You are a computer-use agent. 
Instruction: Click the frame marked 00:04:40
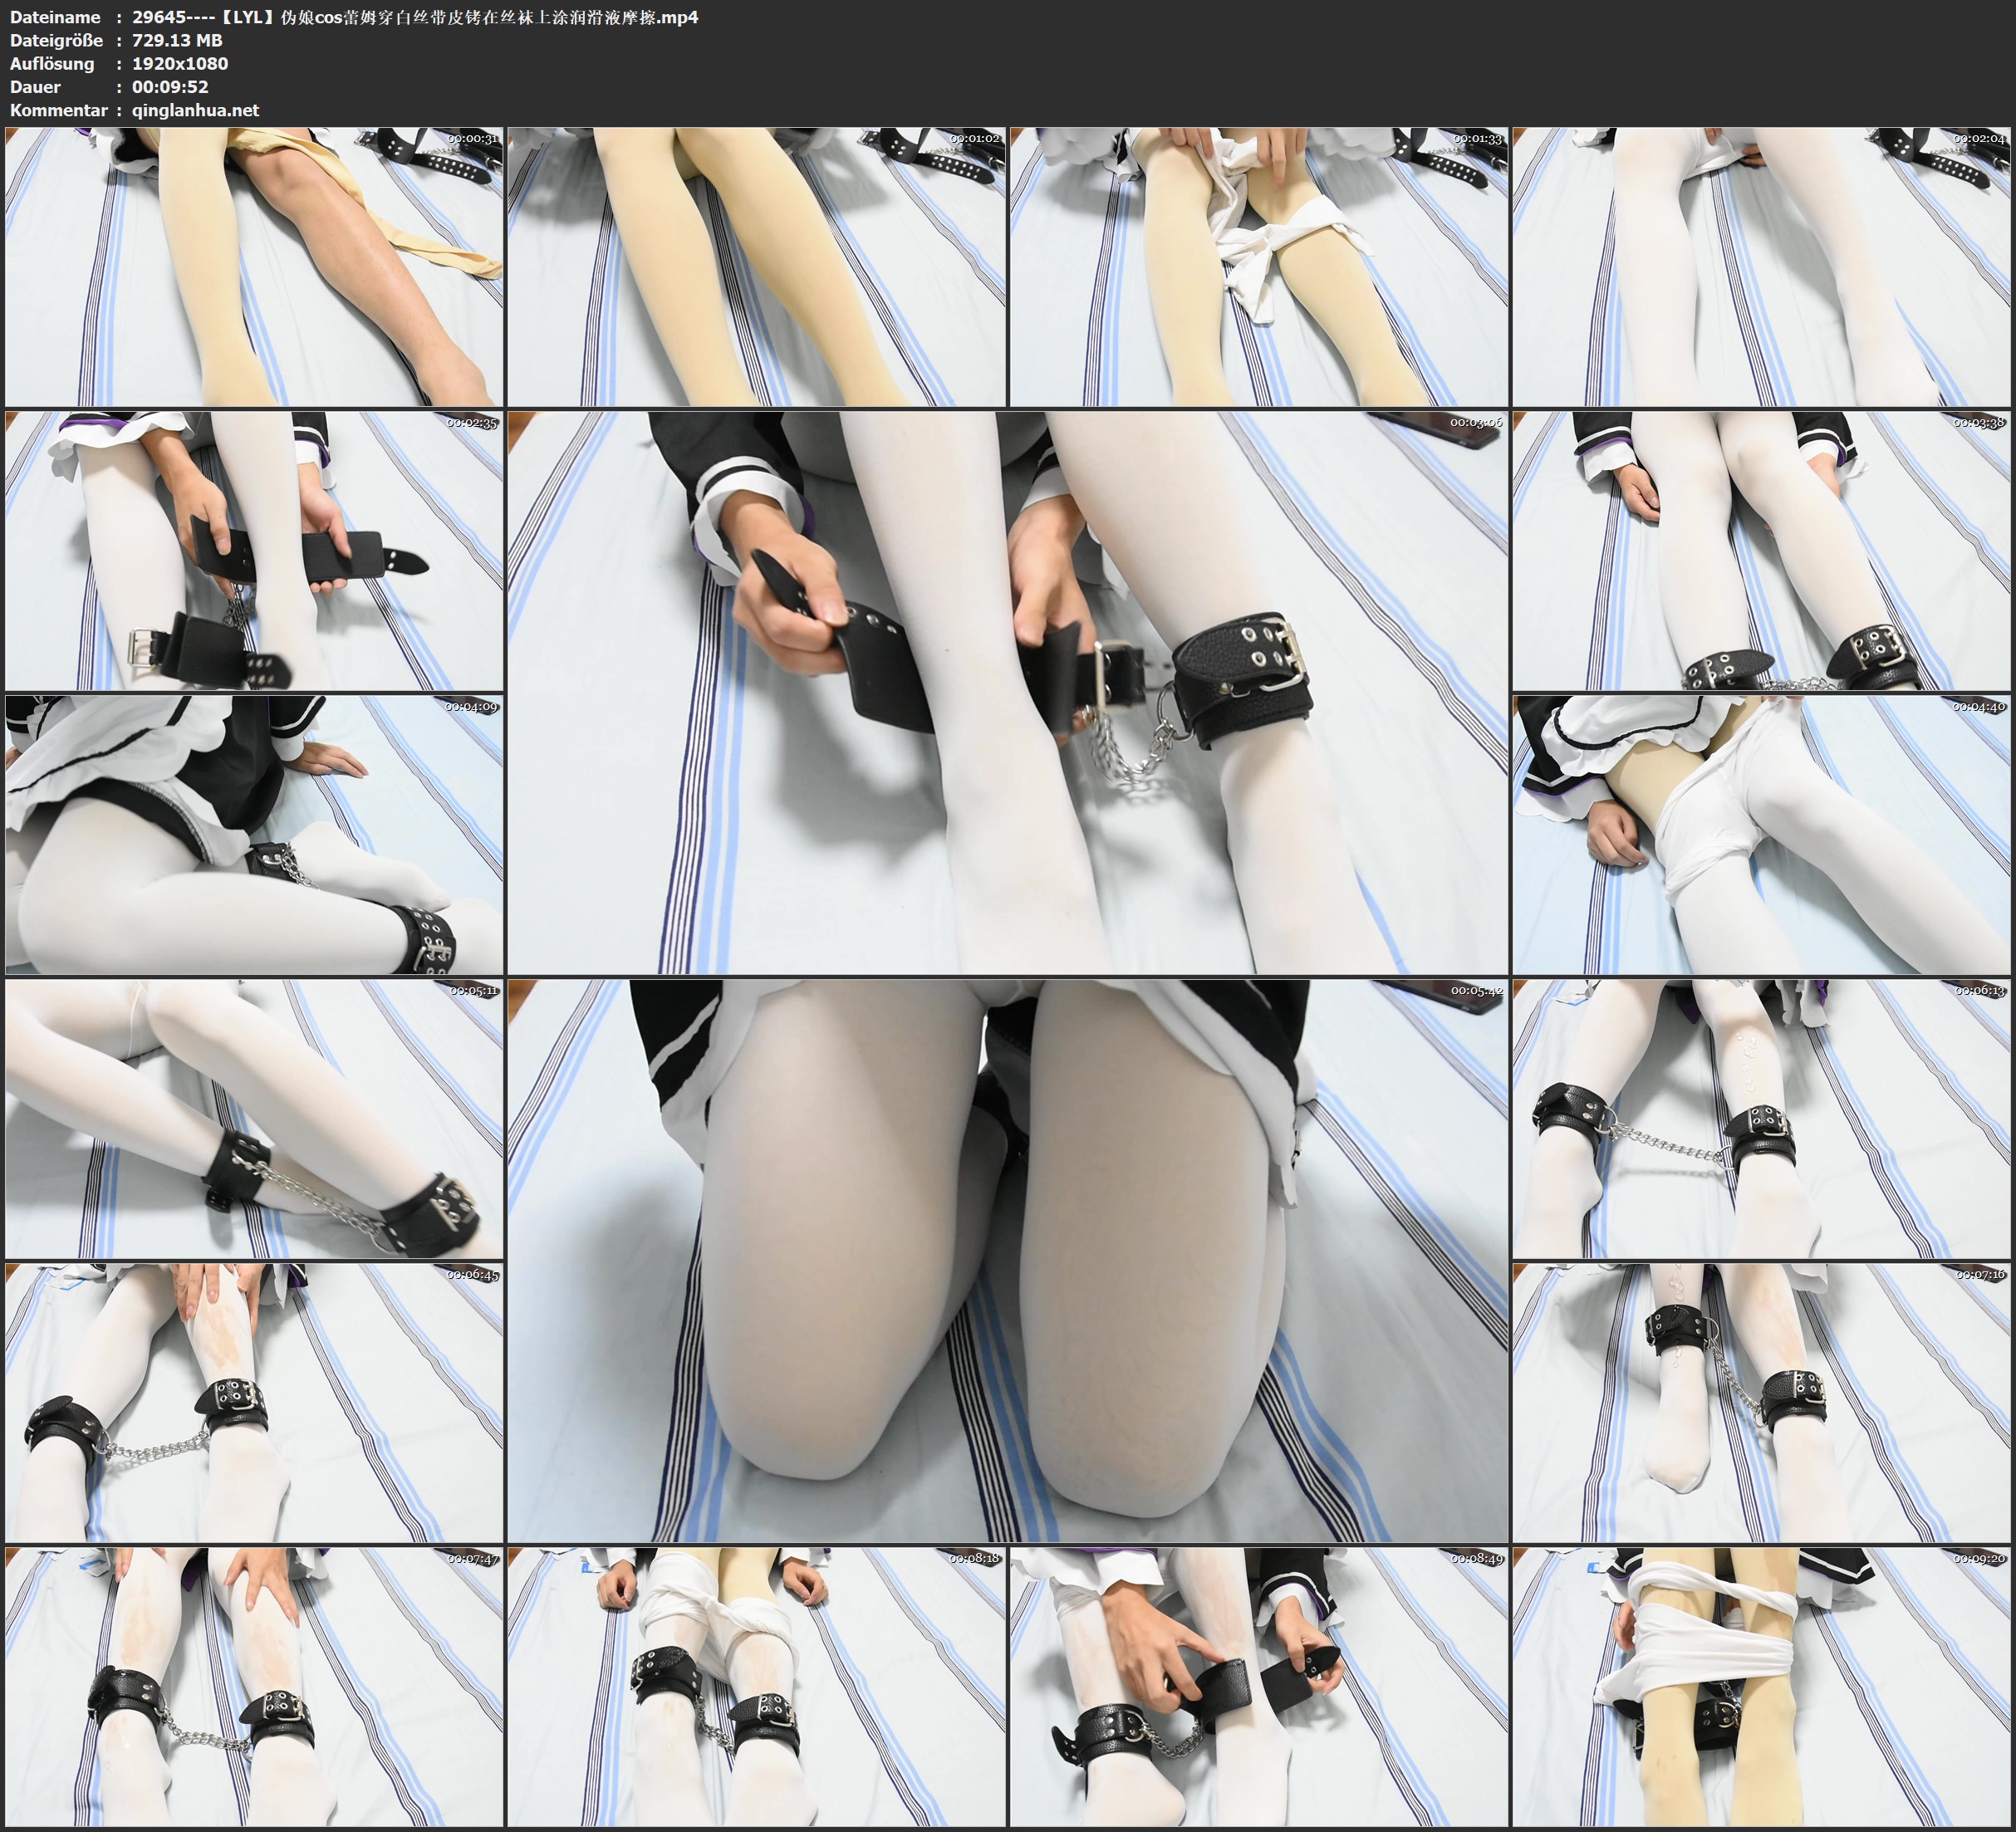pos(1761,835)
